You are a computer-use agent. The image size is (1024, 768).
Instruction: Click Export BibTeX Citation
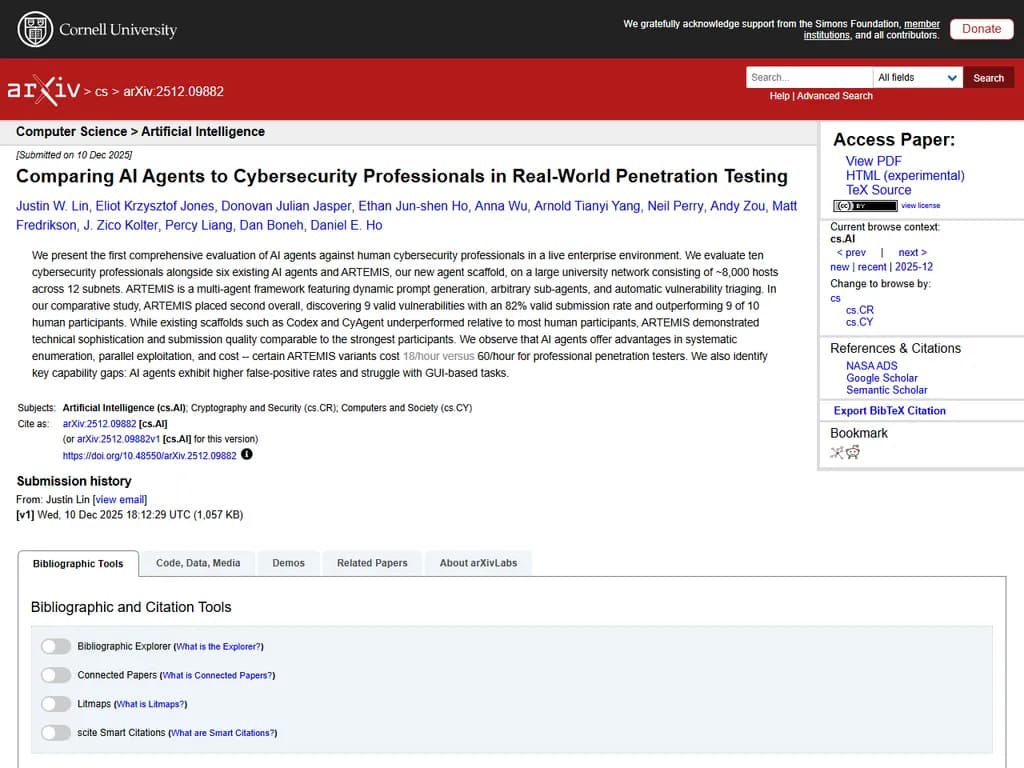click(x=889, y=411)
